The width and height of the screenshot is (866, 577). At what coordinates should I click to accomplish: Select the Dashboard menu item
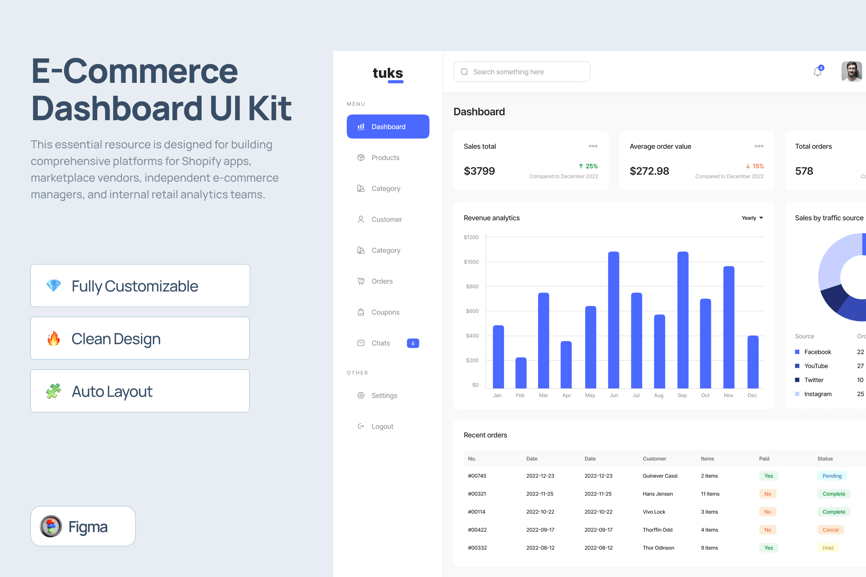(x=388, y=127)
